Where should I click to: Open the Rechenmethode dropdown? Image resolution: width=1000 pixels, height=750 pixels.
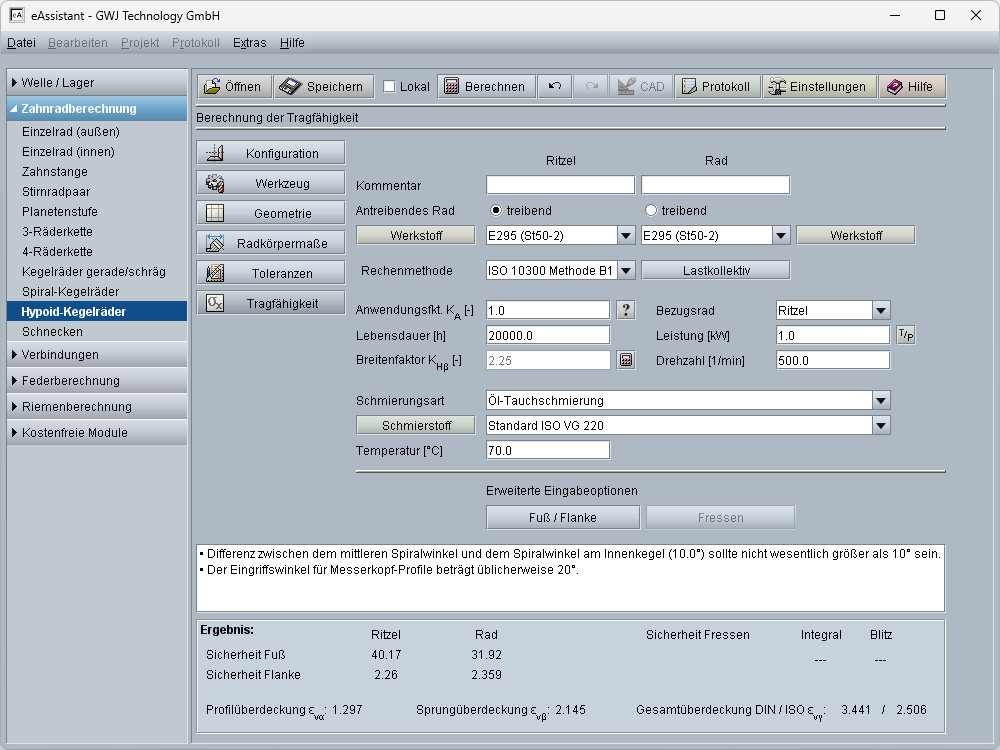[x=626, y=270]
